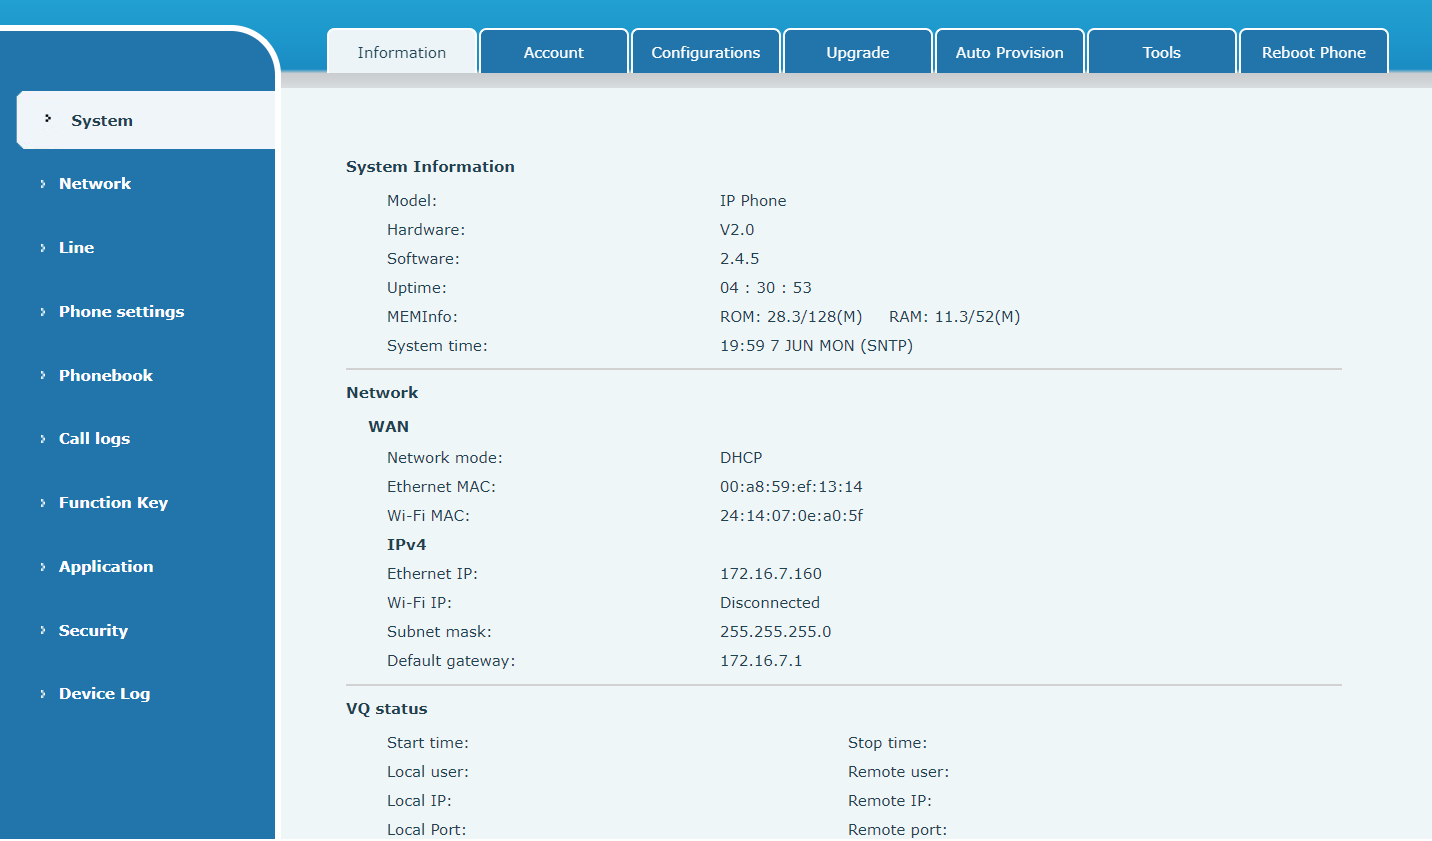Select the Upgrade tab
The image size is (1432, 841).
[857, 51]
